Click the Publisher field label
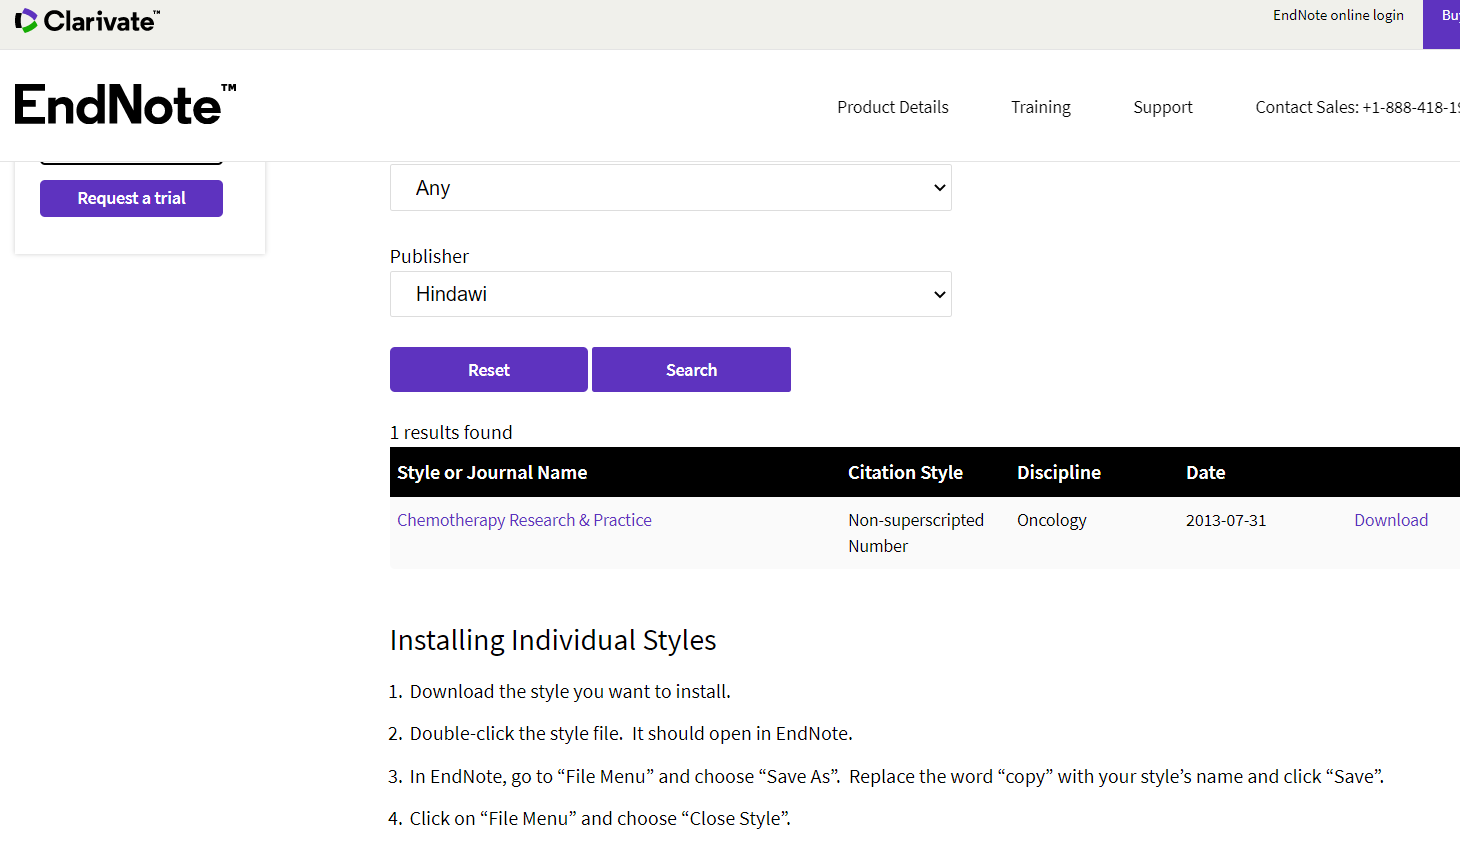The image size is (1460, 841). click(429, 256)
